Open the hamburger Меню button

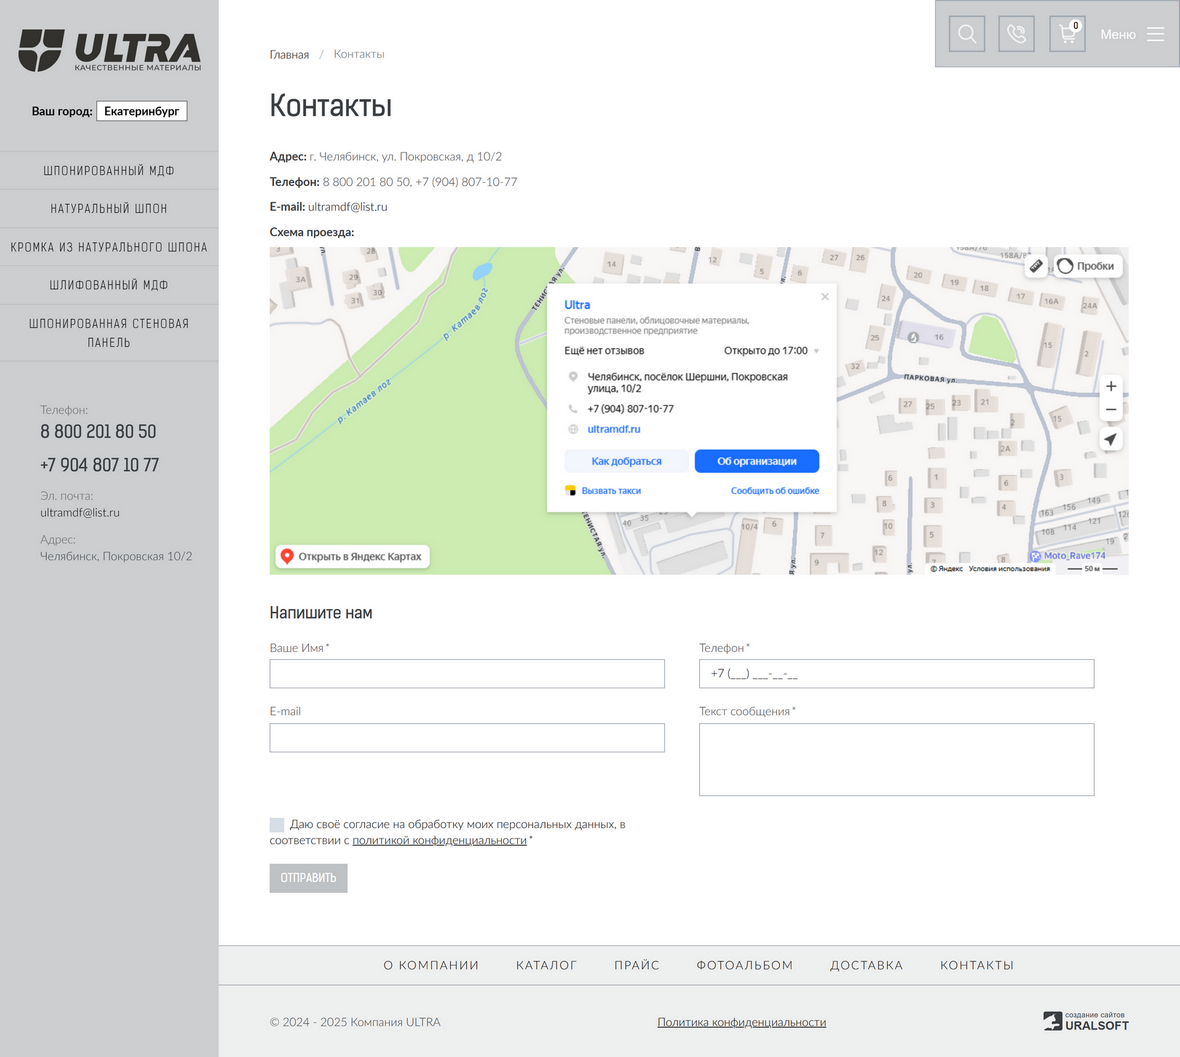coord(1132,34)
